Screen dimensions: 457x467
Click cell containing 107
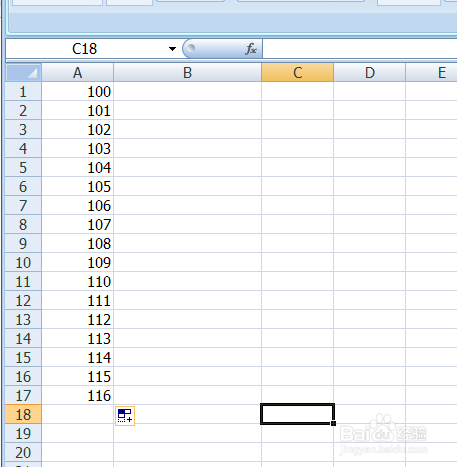pyautogui.click(x=77, y=224)
